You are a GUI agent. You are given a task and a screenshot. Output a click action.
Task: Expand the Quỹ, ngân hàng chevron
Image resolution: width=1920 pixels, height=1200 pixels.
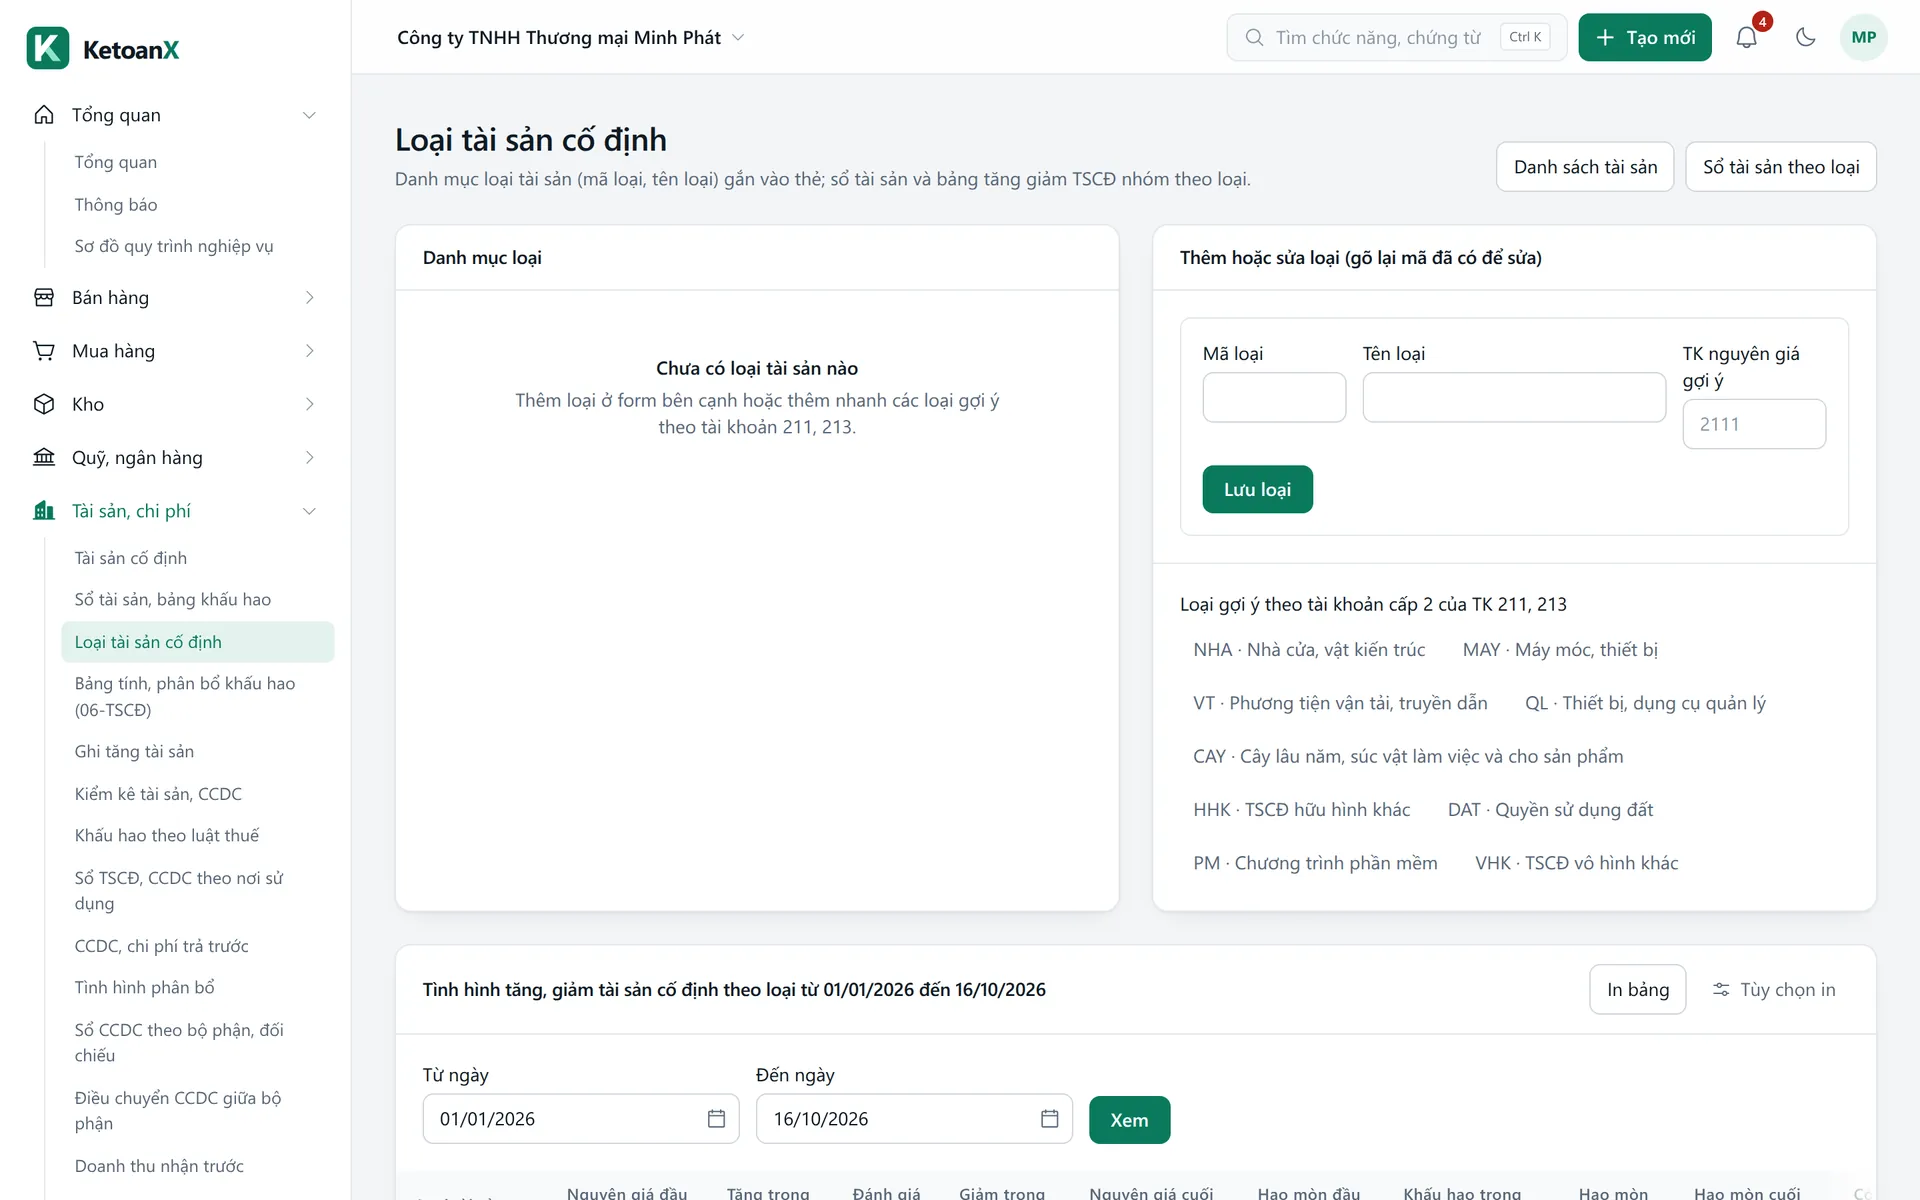point(309,458)
